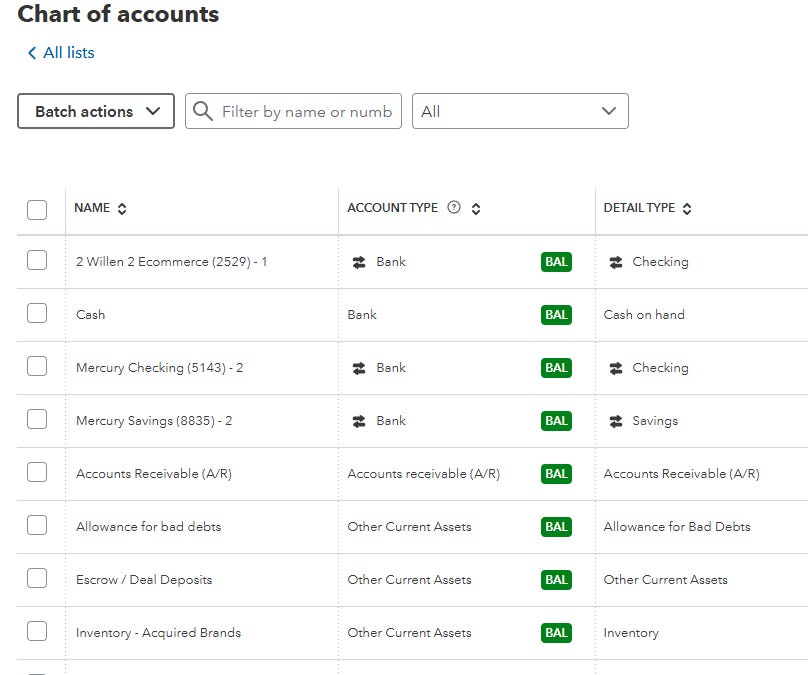Expand the All account filter dropdown
The image size is (808, 675).
coord(520,111)
